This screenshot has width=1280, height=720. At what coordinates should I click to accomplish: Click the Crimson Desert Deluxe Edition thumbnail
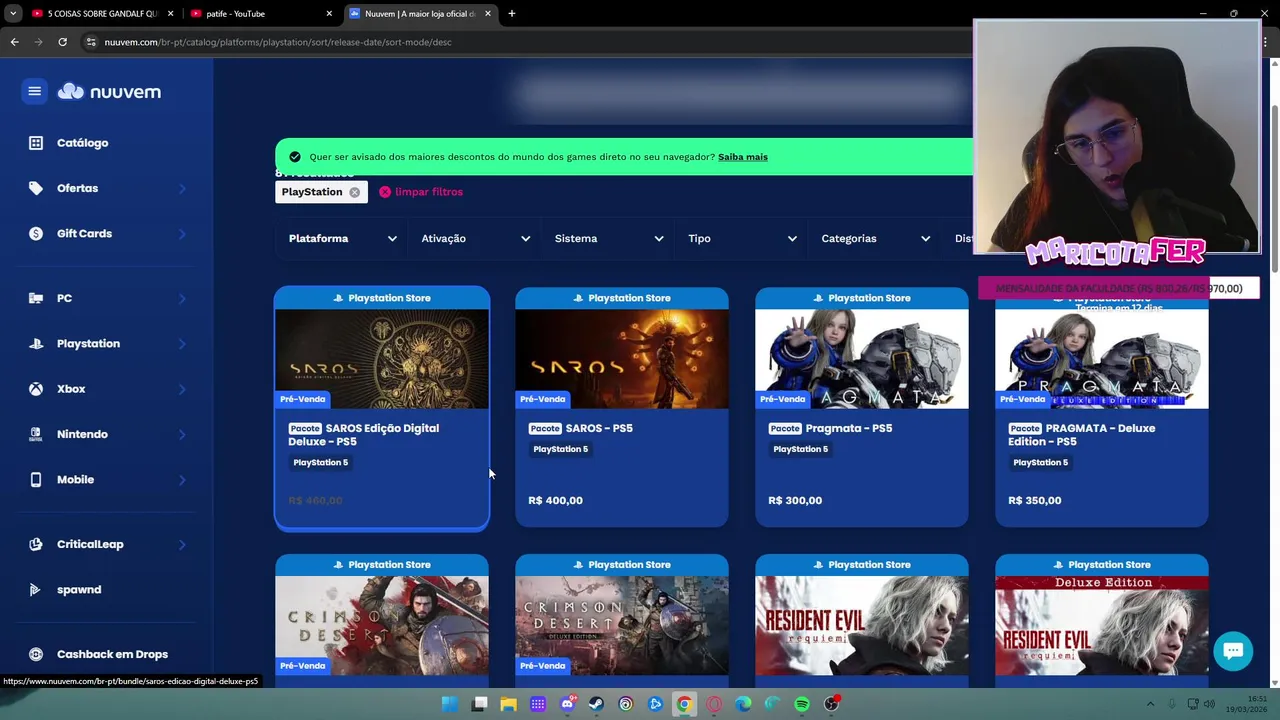622,625
